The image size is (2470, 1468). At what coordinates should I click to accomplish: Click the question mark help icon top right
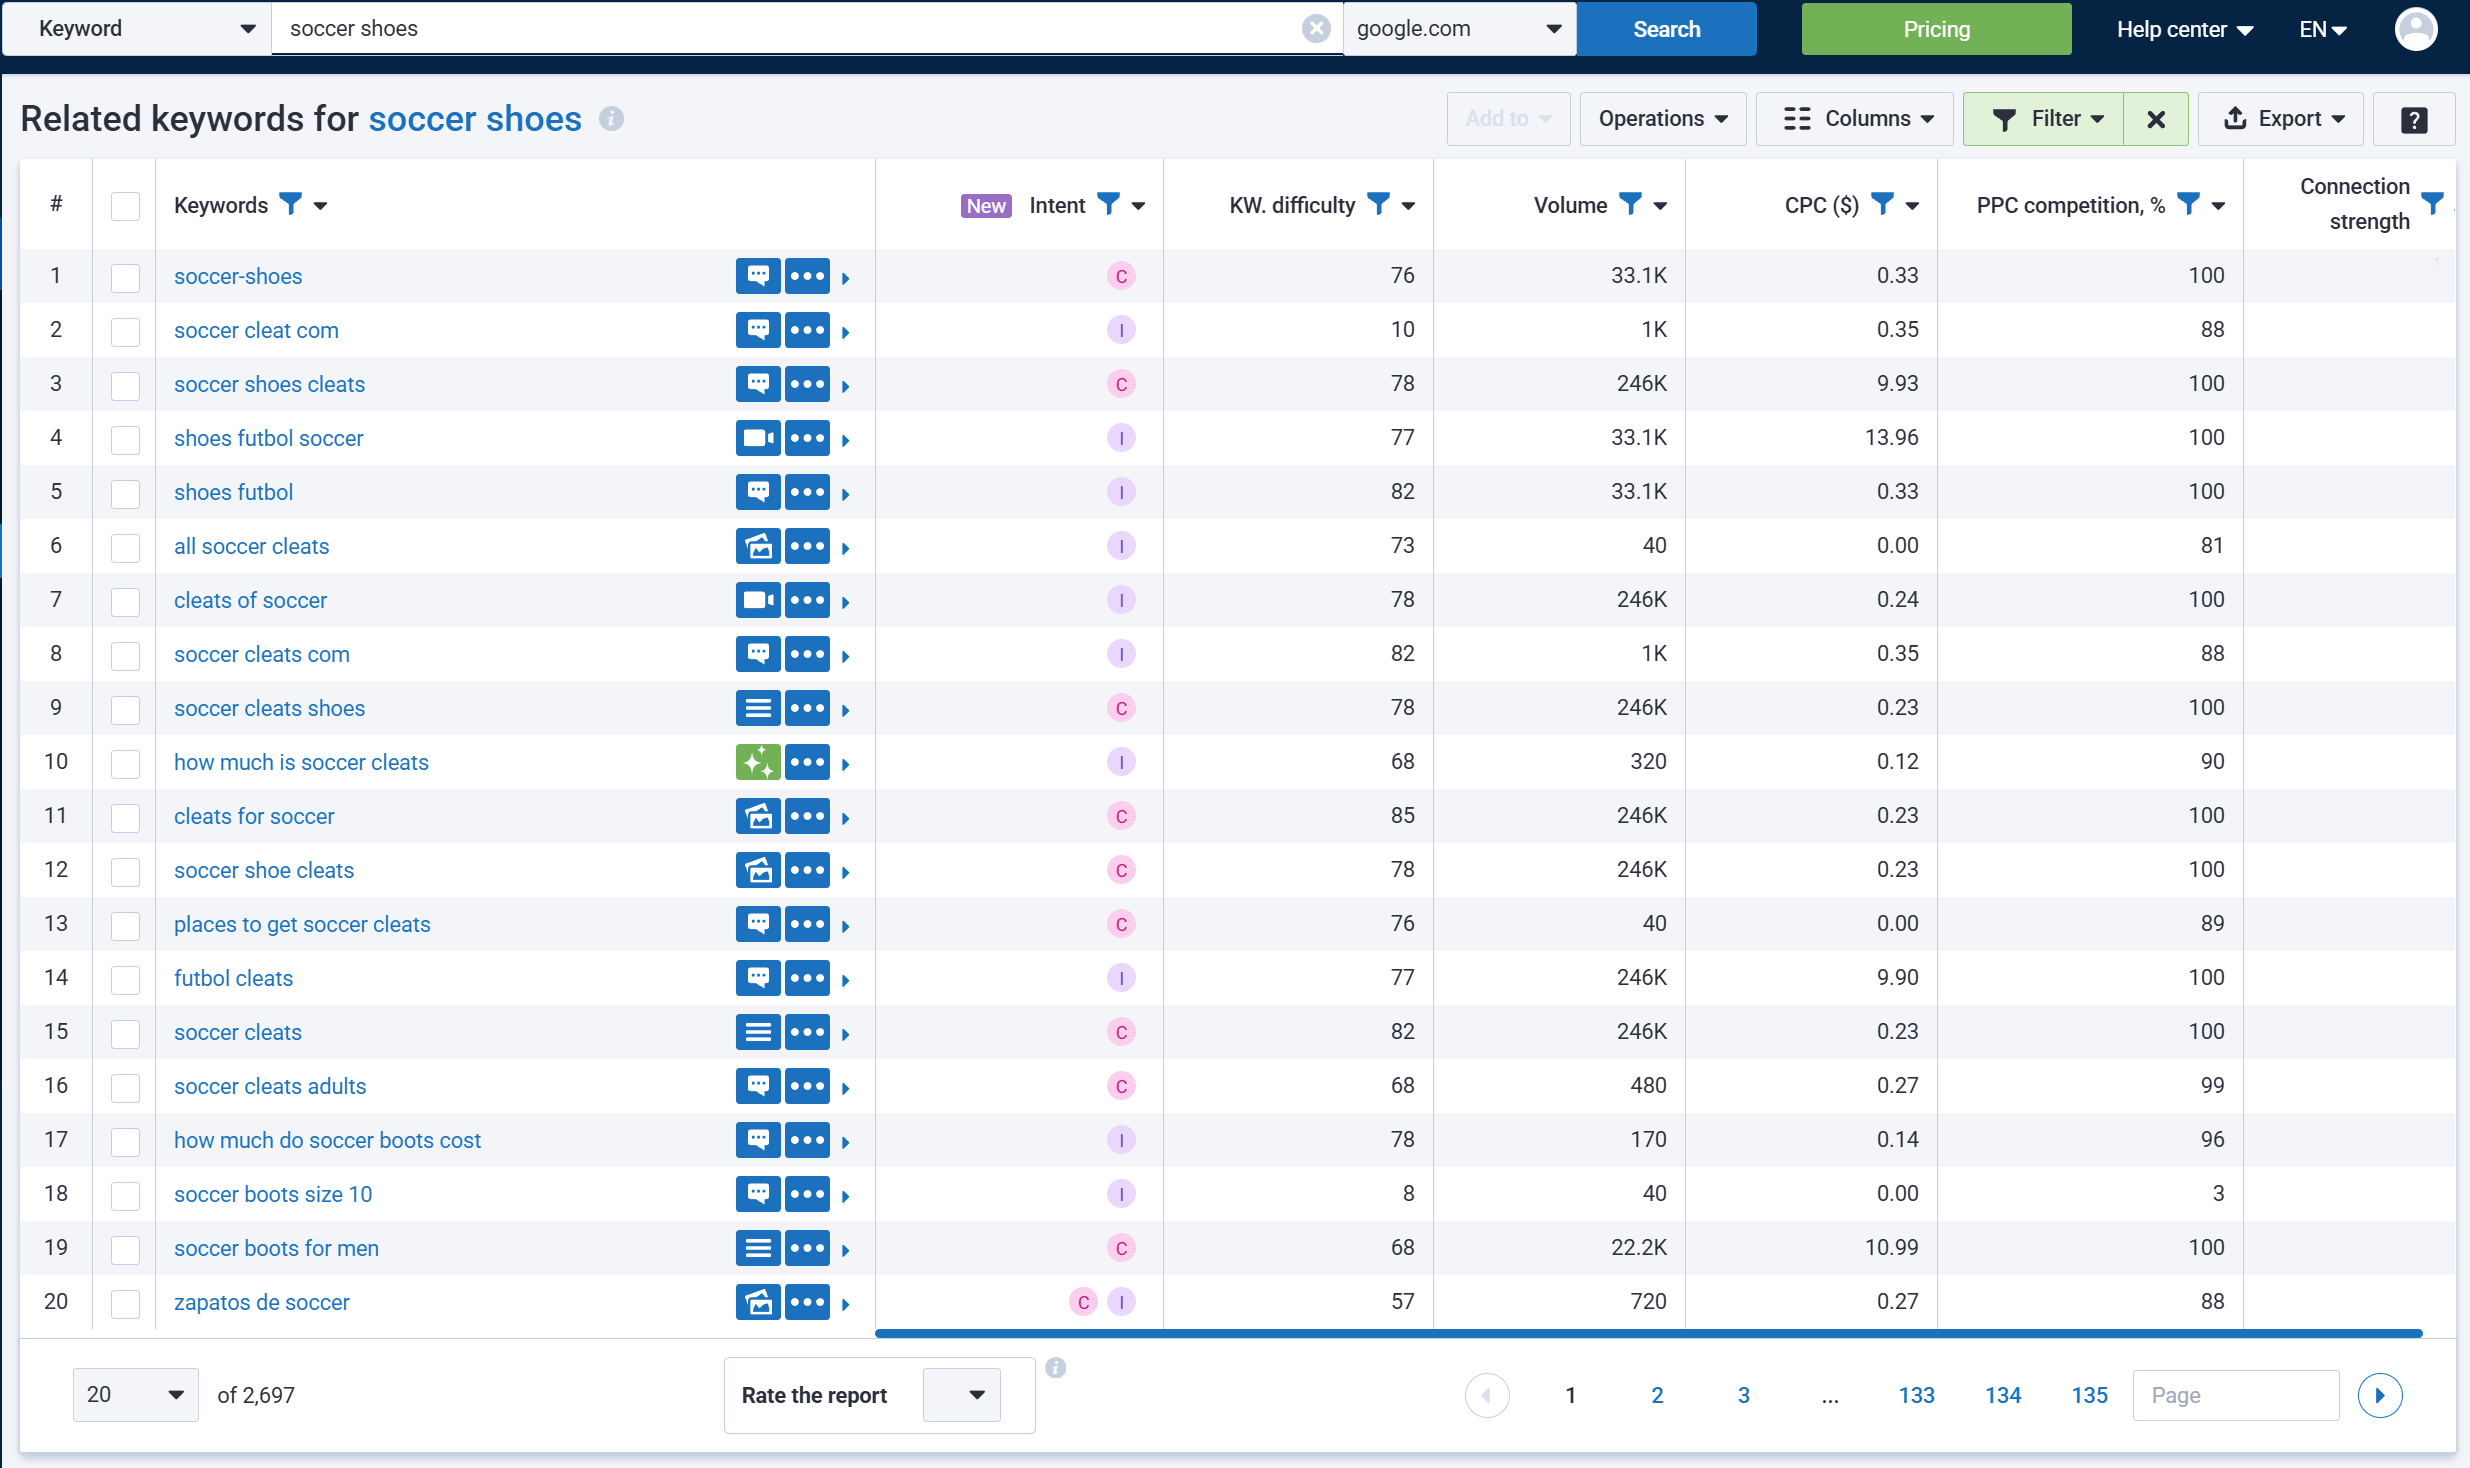click(x=2414, y=119)
